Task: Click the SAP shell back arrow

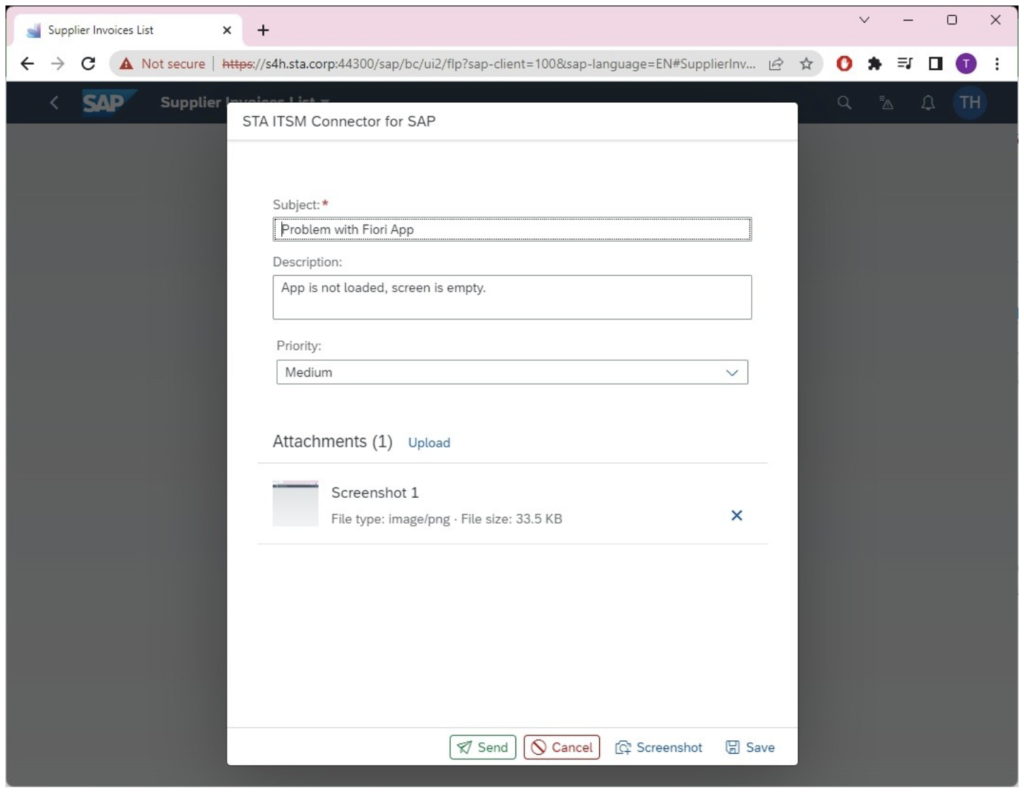Action: (x=54, y=103)
